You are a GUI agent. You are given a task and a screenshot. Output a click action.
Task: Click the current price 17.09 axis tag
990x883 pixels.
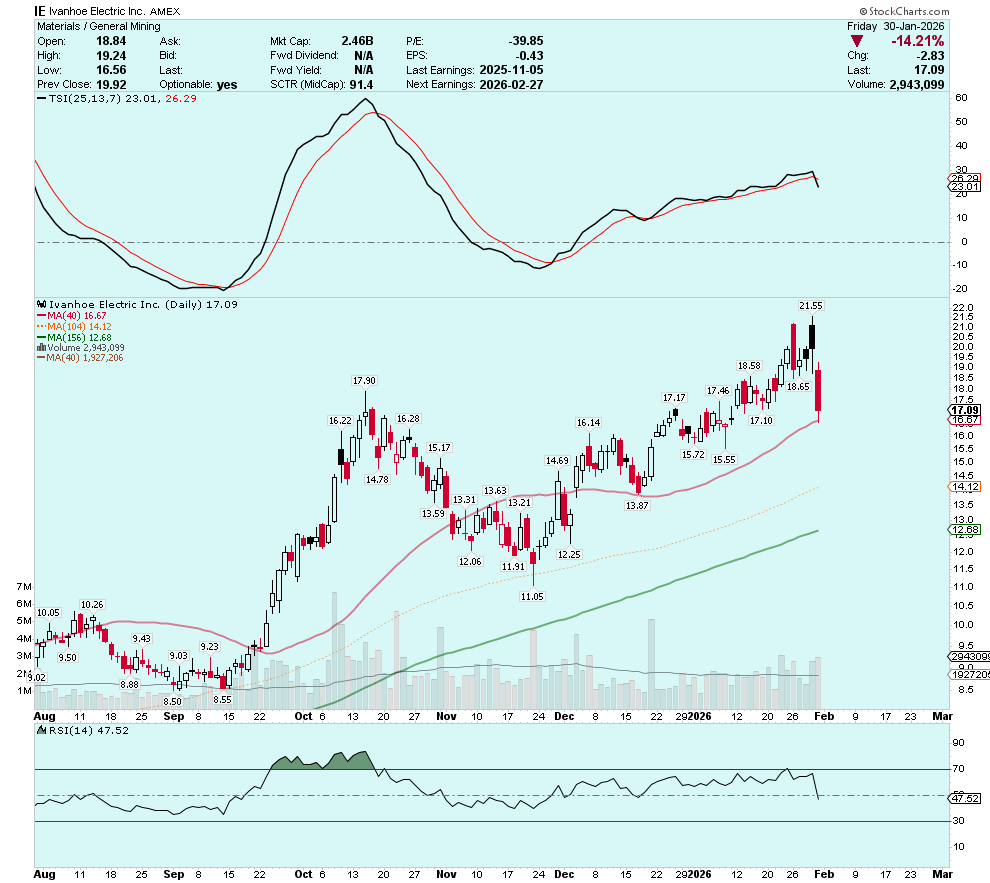point(967,410)
